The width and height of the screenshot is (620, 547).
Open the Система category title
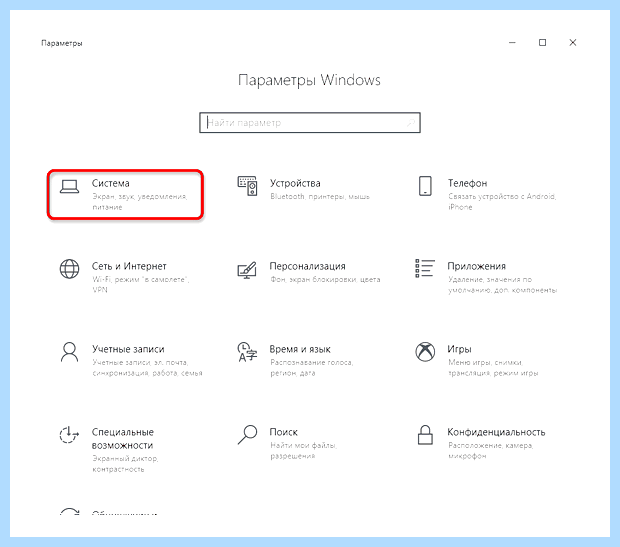pos(111,183)
